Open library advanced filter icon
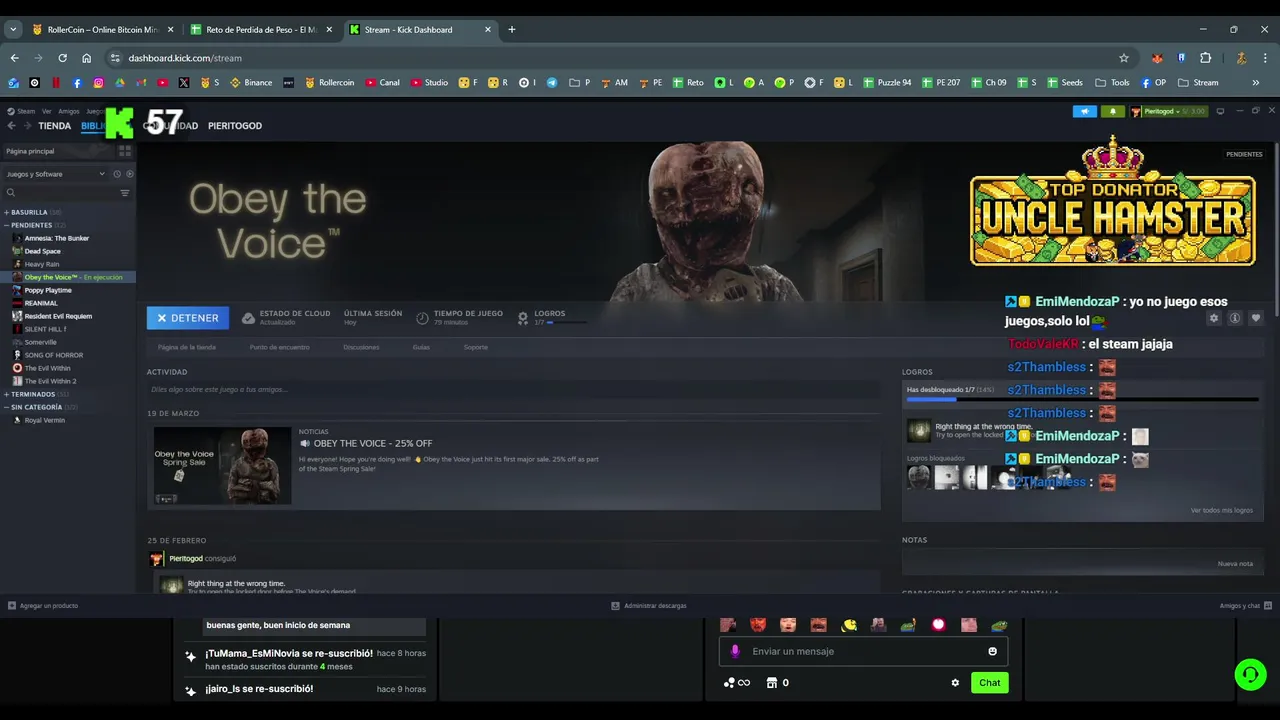Viewport: 1280px width, 720px height. click(125, 193)
